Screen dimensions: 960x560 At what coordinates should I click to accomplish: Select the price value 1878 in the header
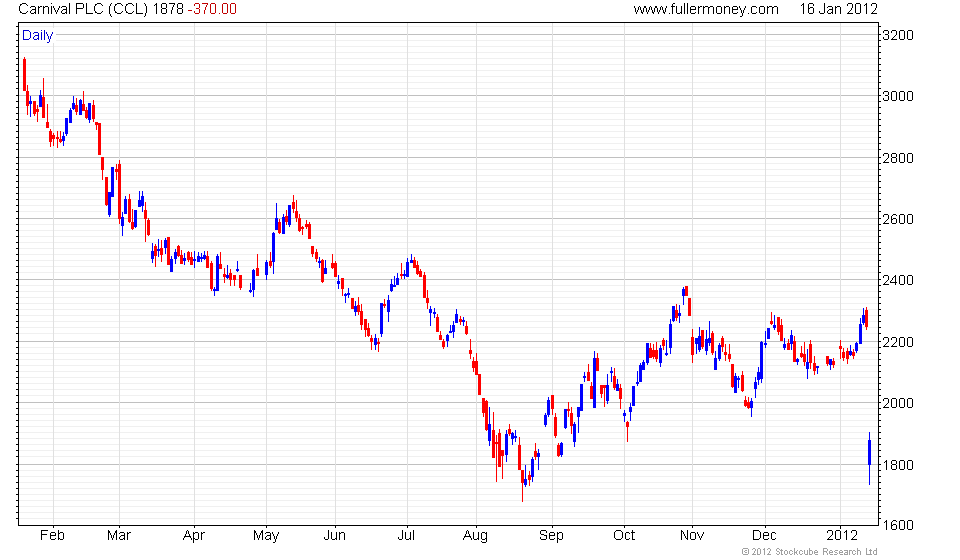click(x=168, y=9)
